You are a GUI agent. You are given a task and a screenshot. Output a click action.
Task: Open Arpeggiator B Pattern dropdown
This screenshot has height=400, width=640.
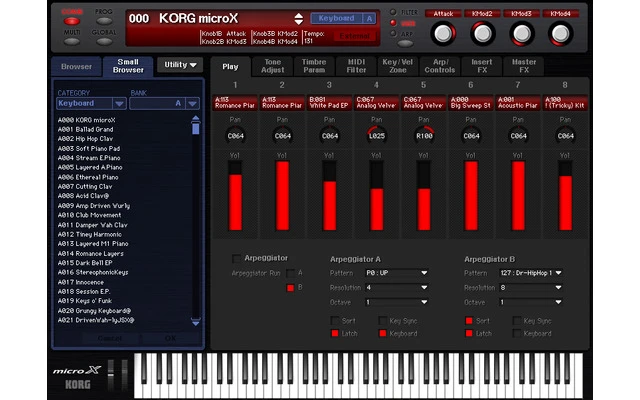click(531, 273)
